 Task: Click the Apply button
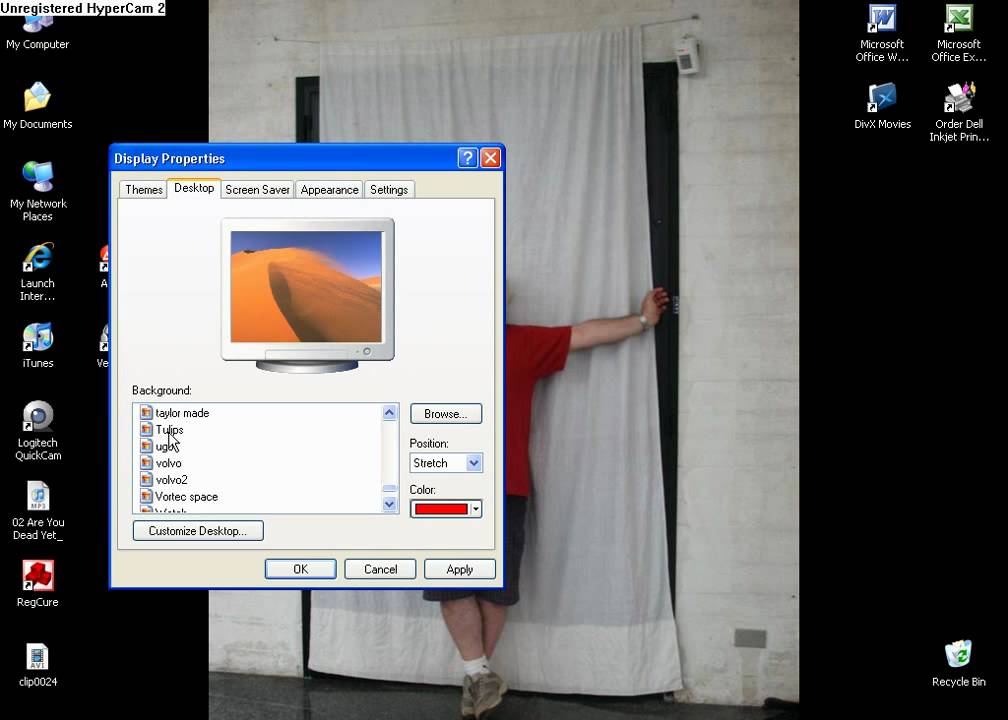point(460,570)
